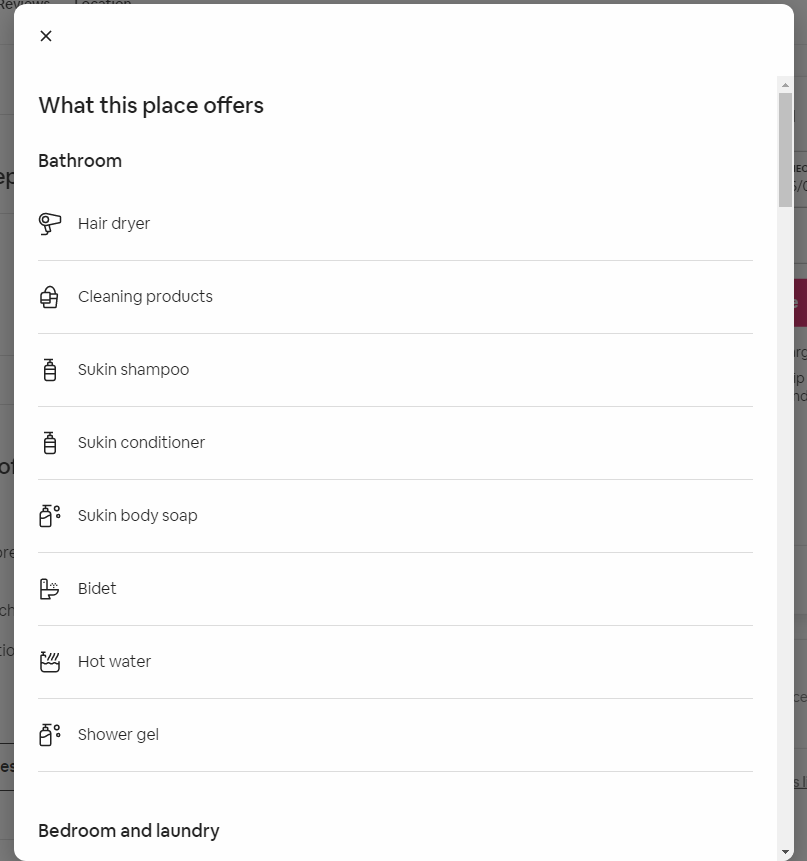Click the "Bathroom" section heading
807x861 pixels.
80,161
